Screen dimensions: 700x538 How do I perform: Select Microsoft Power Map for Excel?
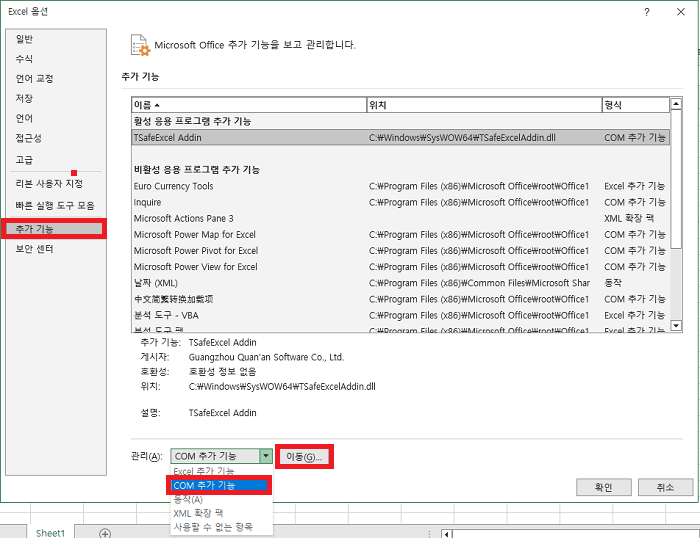[401, 234]
